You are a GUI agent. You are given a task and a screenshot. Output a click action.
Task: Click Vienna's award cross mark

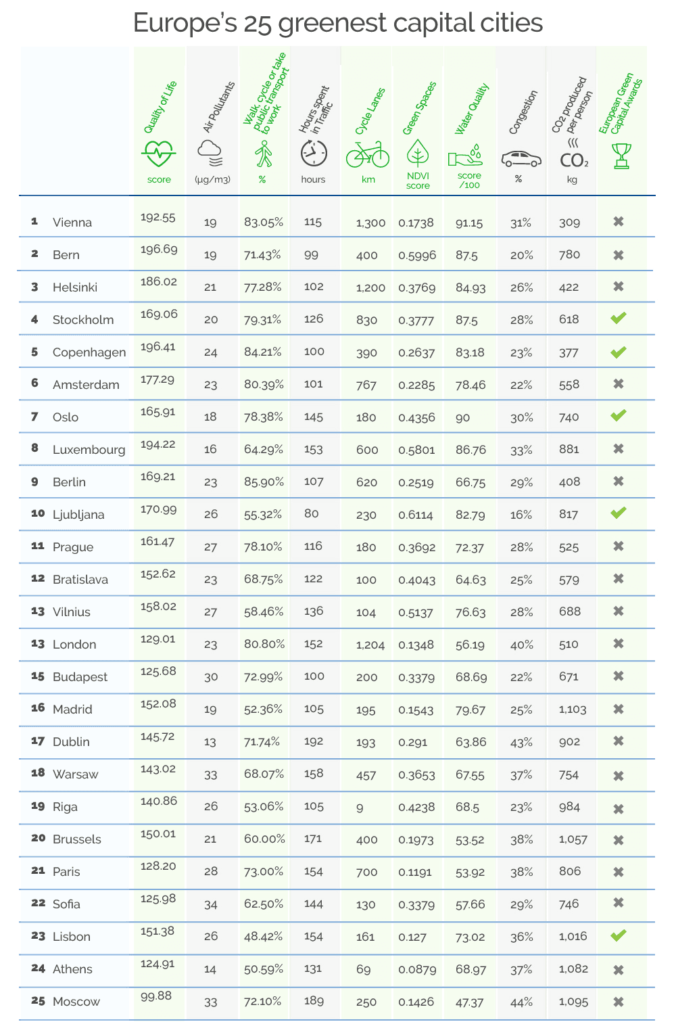(619, 222)
